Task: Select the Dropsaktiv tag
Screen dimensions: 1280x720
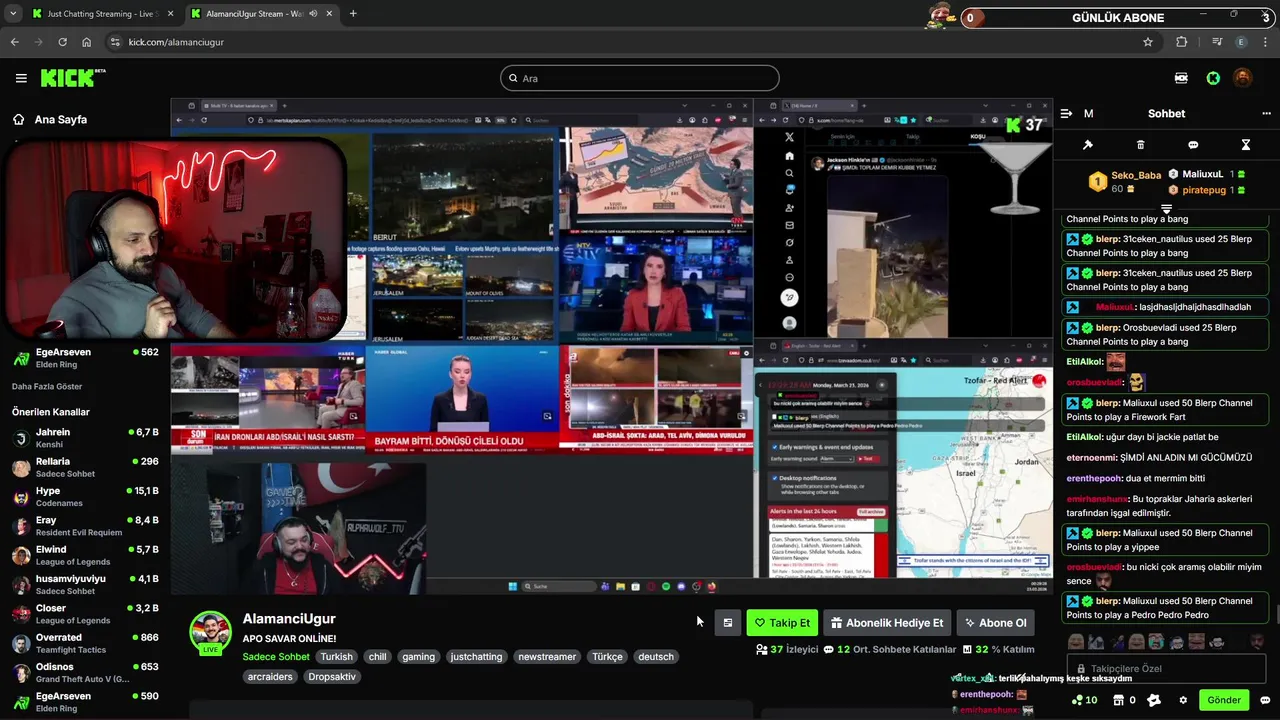Action: [x=332, y=677]
